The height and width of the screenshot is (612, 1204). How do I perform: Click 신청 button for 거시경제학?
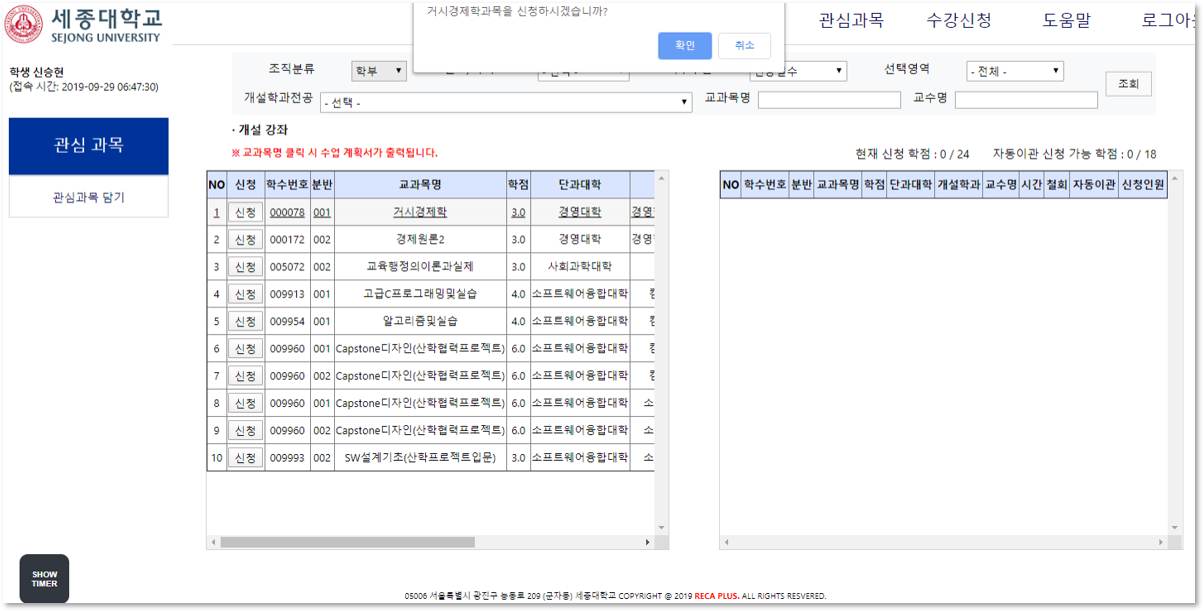[245, 212]
